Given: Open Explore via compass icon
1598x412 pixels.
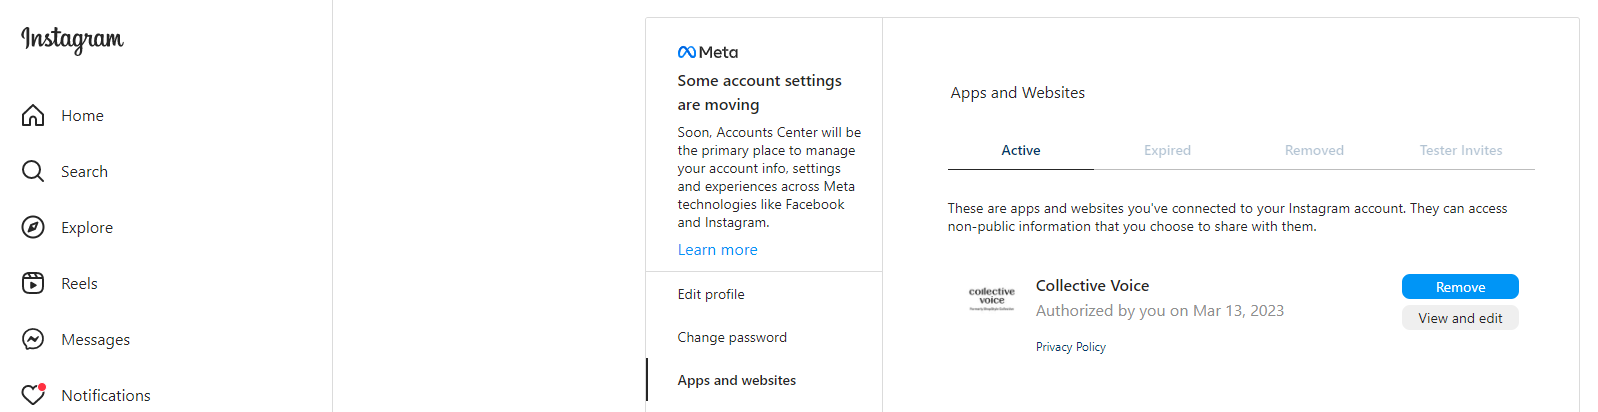Looking at the screenshot, I should 33,227.
